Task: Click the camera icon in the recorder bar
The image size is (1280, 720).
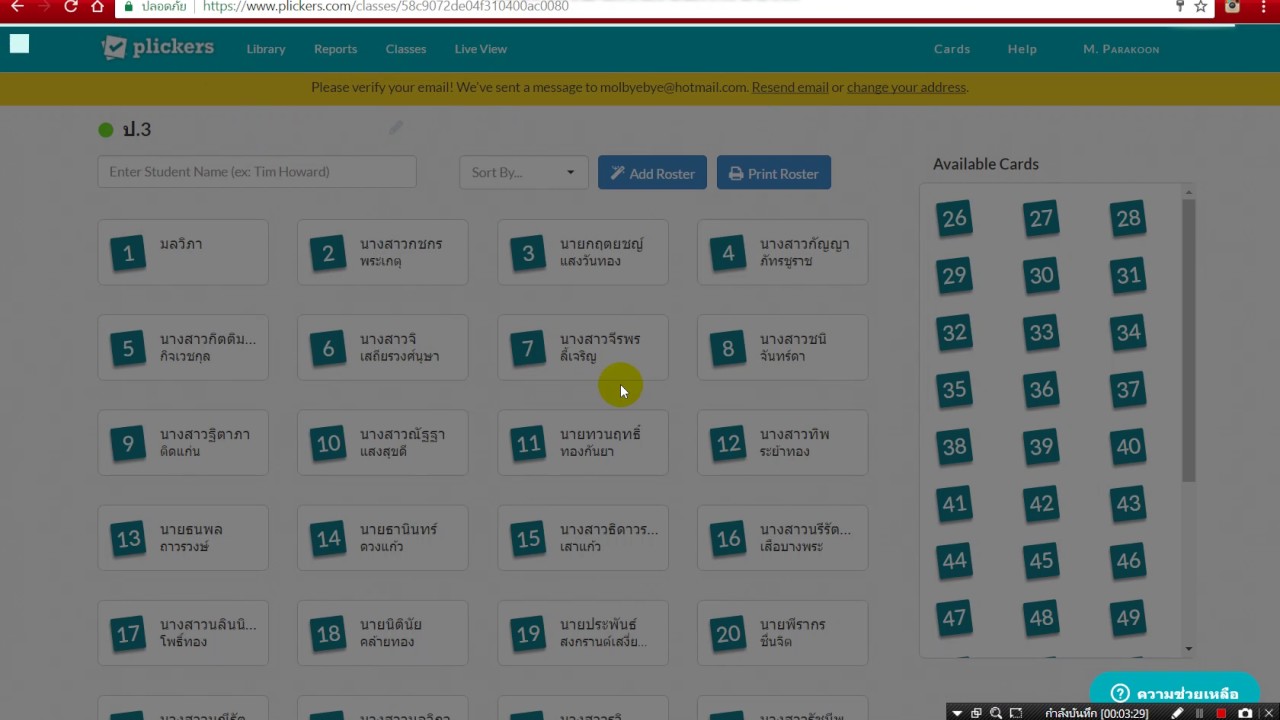Action: tap(1245, 713)
